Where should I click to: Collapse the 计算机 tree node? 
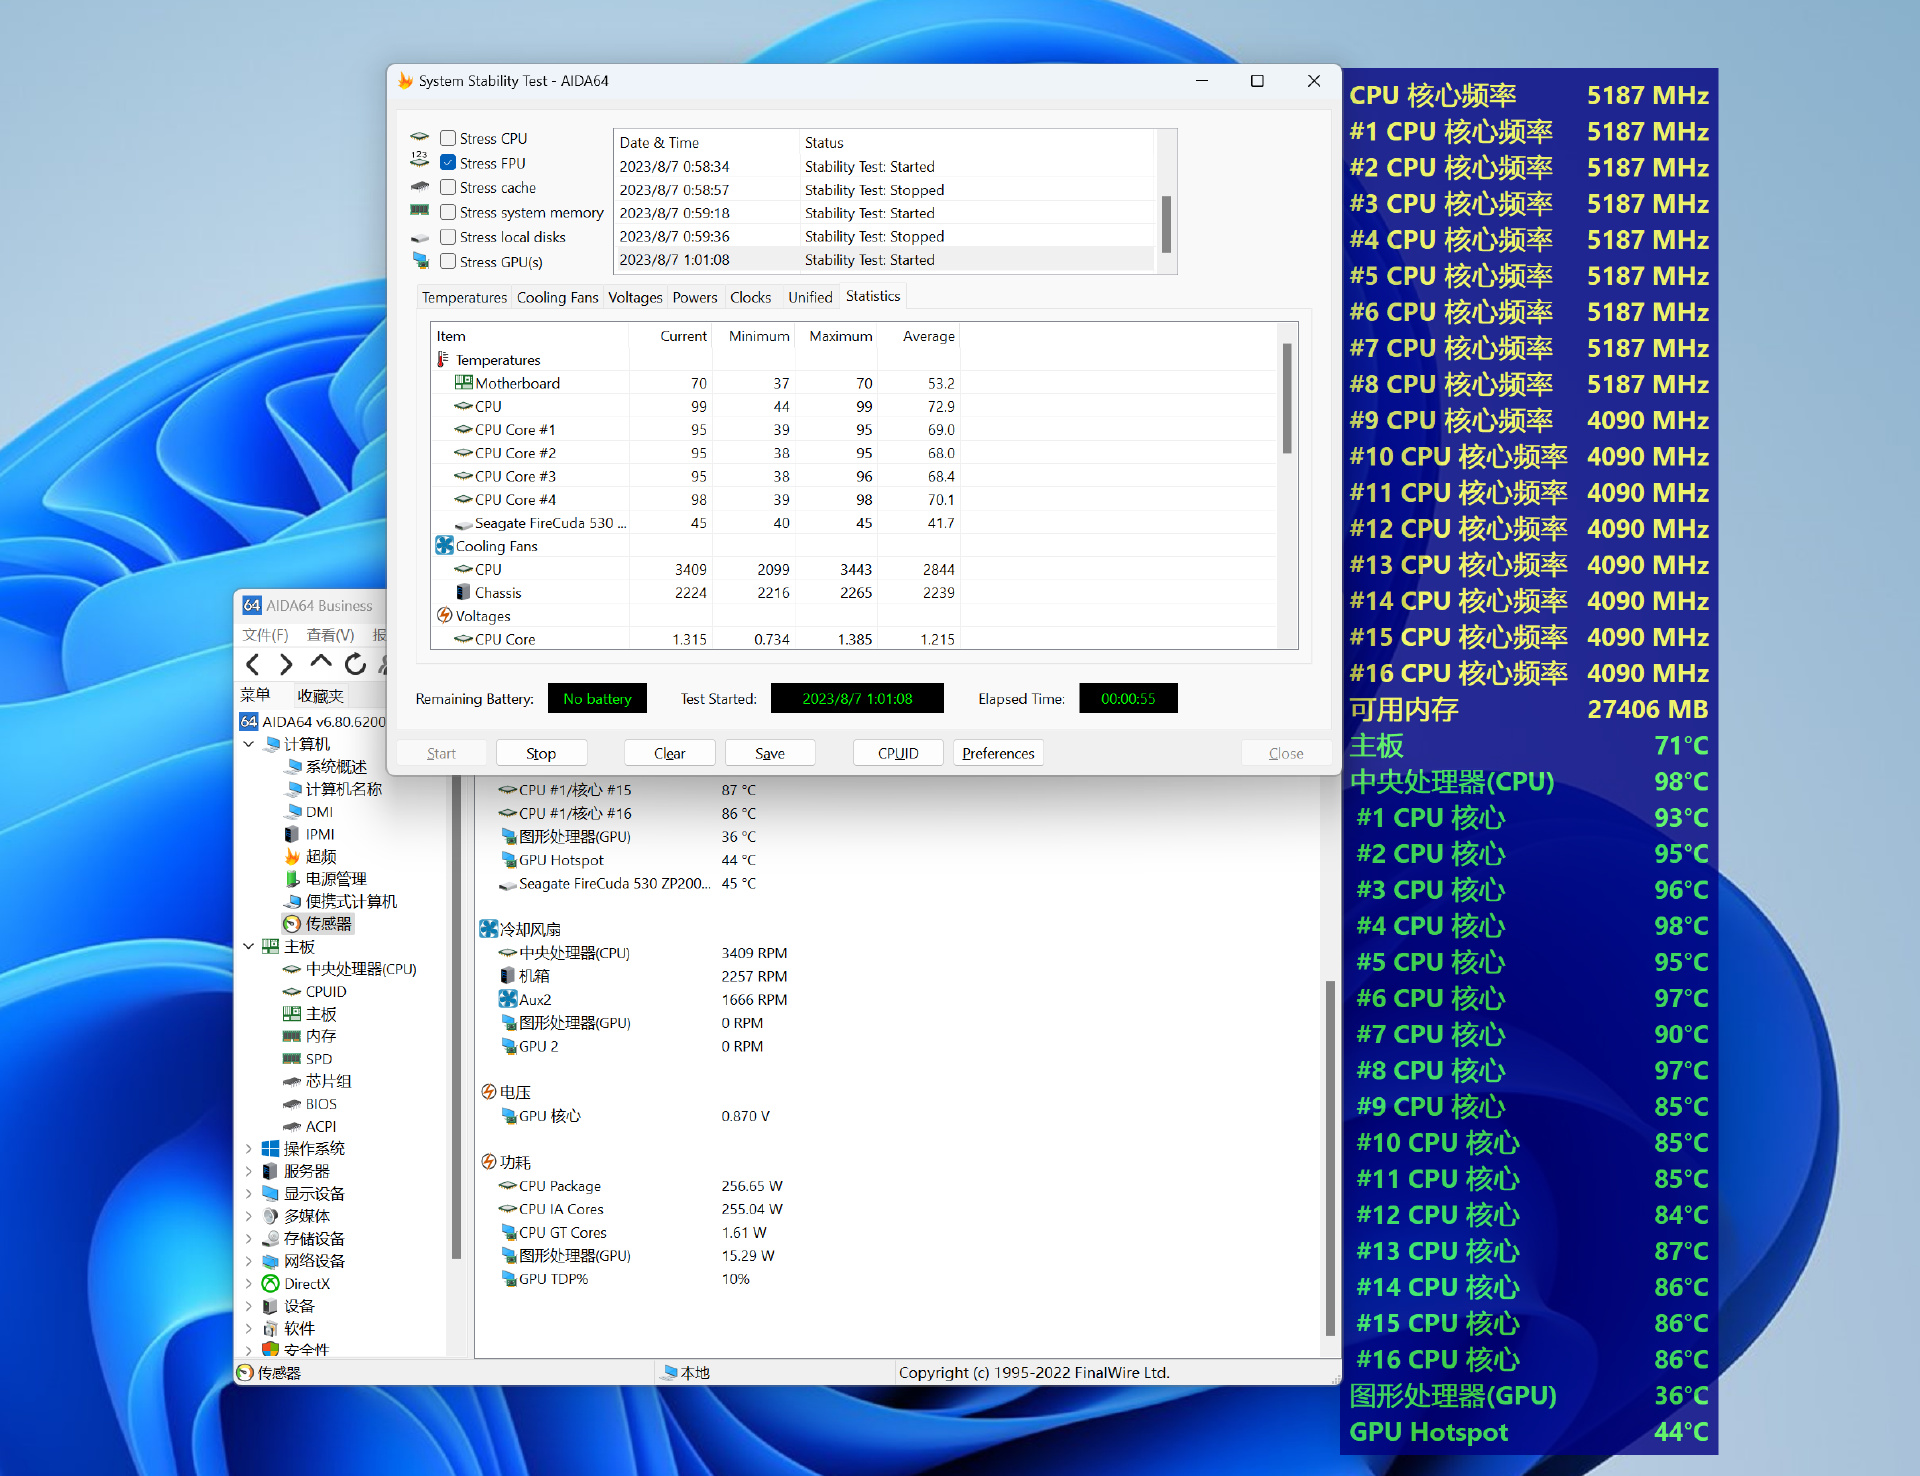pos(249,744)
